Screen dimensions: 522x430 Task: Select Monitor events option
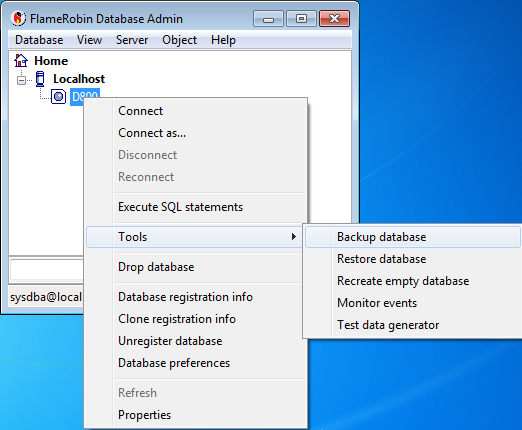[x=413, y=303]
